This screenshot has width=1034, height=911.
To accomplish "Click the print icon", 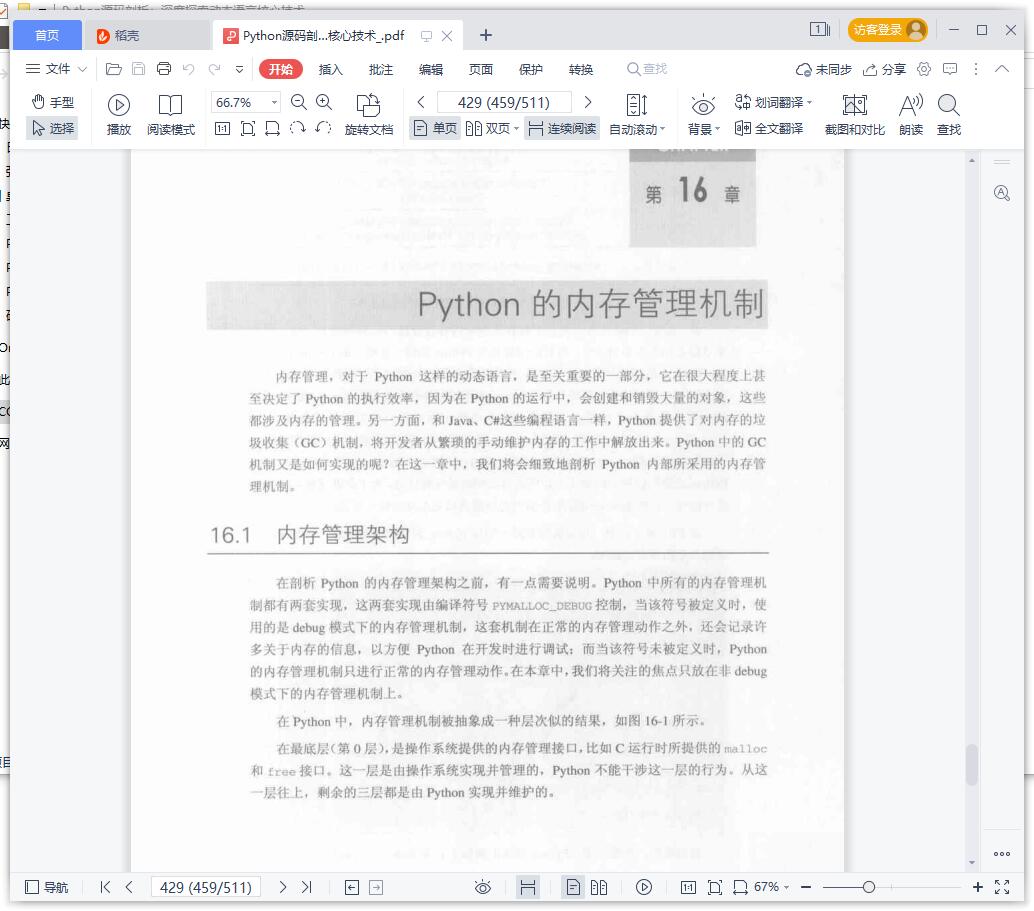I will (x=164, y=69).
